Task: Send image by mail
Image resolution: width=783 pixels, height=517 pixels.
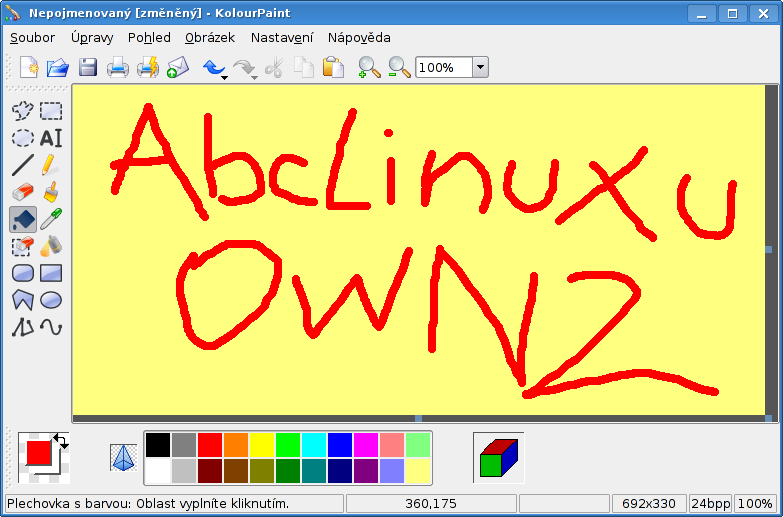Action: [x=178, y=67]
